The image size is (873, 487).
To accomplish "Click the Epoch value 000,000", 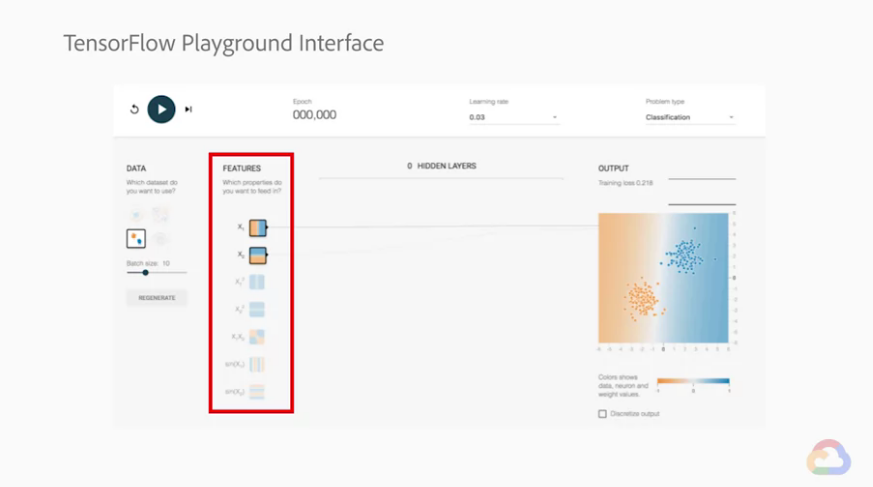I will click(315, 115).
